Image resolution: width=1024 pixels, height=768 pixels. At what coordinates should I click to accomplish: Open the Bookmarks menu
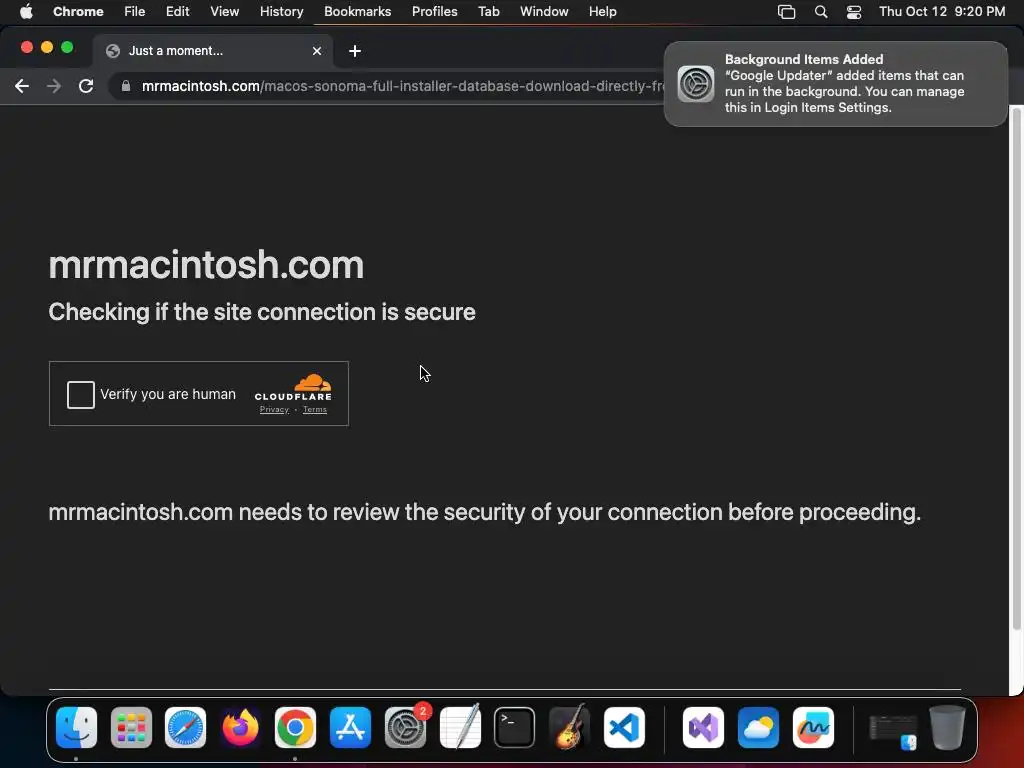tap(357, 12)
